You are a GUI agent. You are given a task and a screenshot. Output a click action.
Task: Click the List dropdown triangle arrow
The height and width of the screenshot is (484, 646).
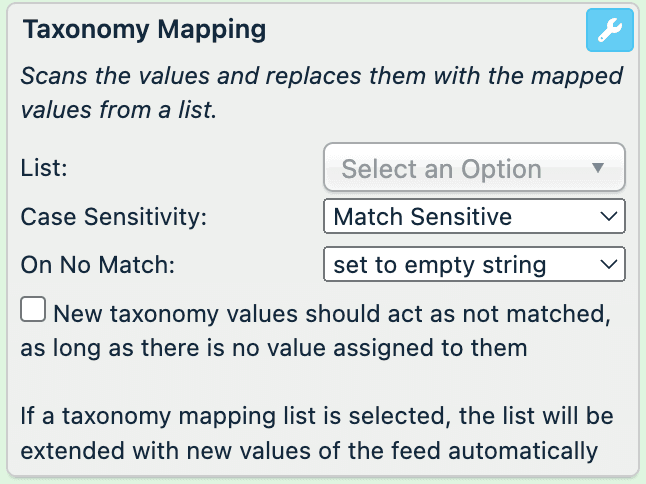pyautogui.click(x=599, y=168)
